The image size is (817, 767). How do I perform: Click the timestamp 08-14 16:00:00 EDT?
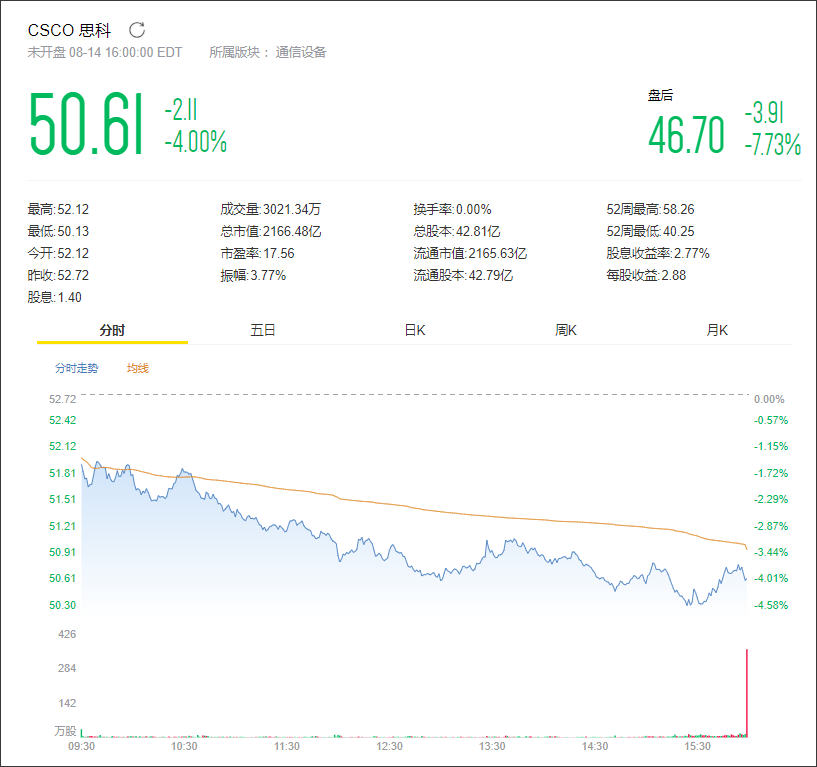coord(126,52)
